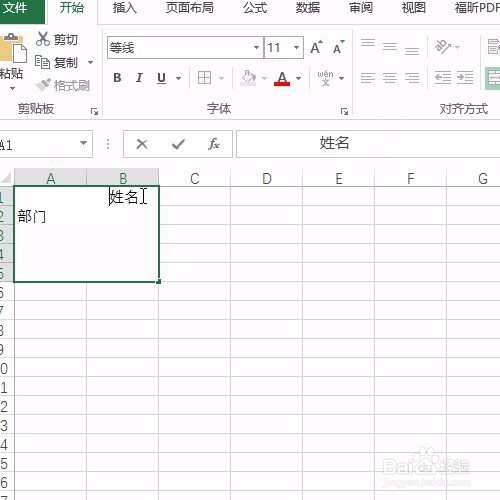Toggle Bold formatting

(117, 78)
